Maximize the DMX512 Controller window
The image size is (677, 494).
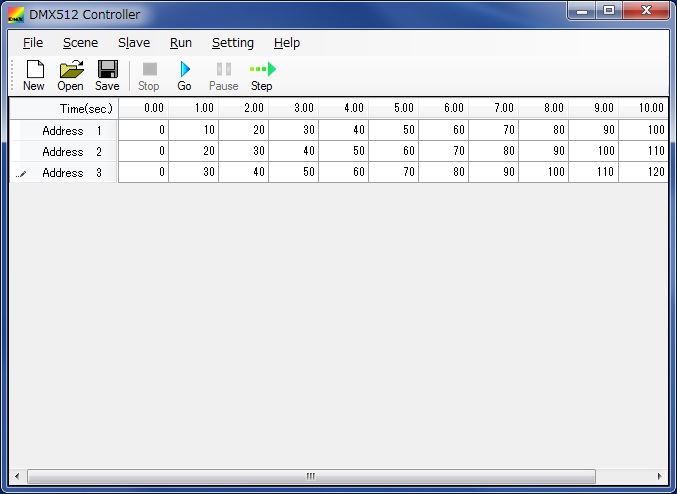(x=609, y=10)
